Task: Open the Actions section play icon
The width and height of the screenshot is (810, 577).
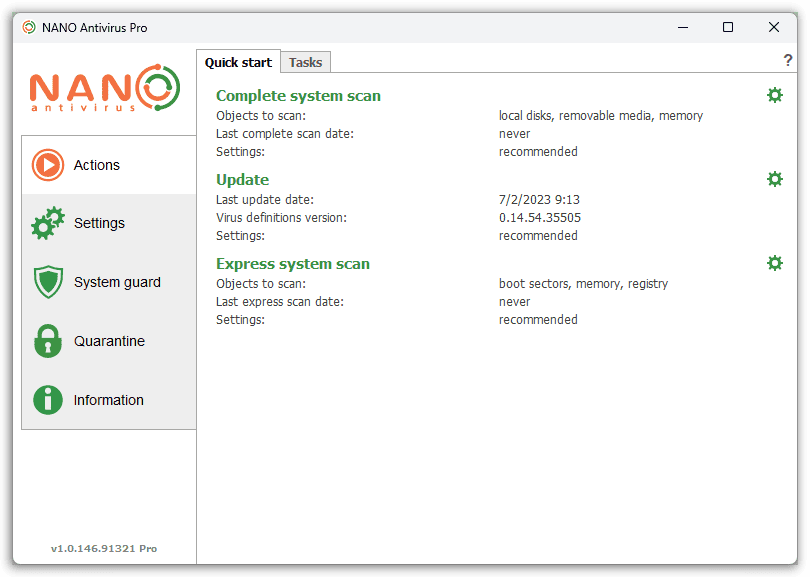Action: 48,165
